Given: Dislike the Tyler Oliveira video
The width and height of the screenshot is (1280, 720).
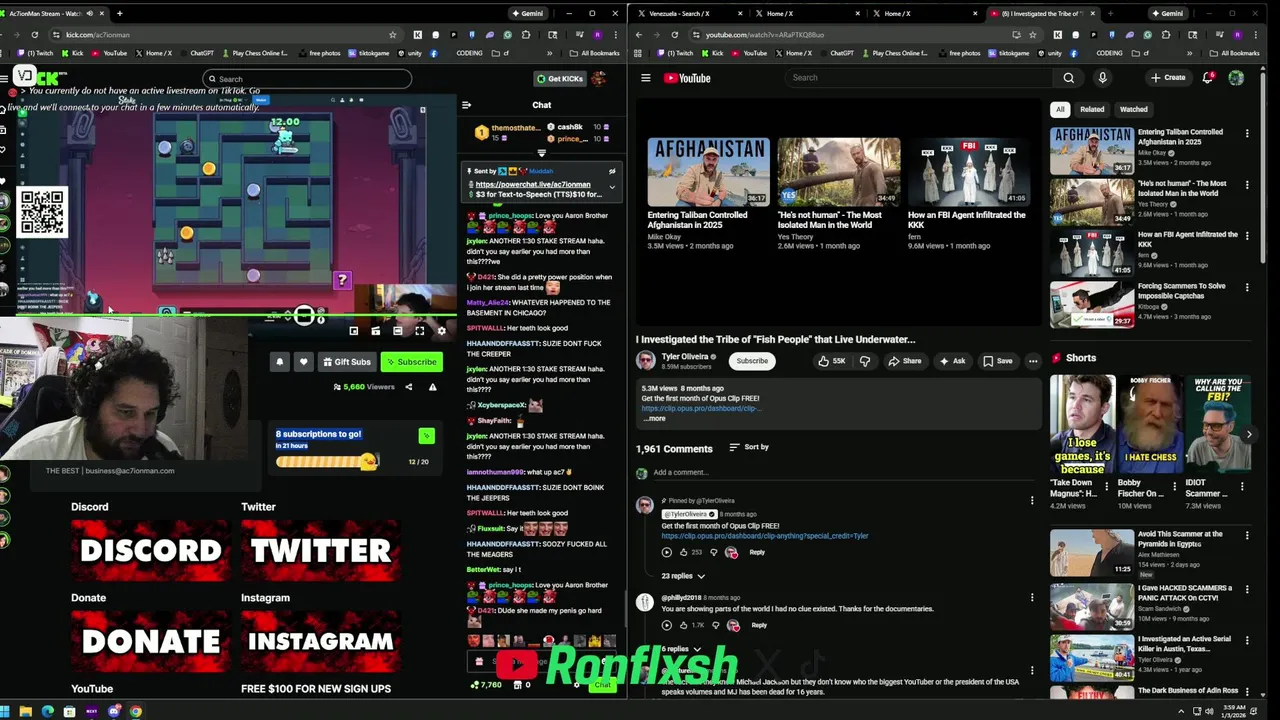Looking at the screenshot, I should [x=865, y=361].
